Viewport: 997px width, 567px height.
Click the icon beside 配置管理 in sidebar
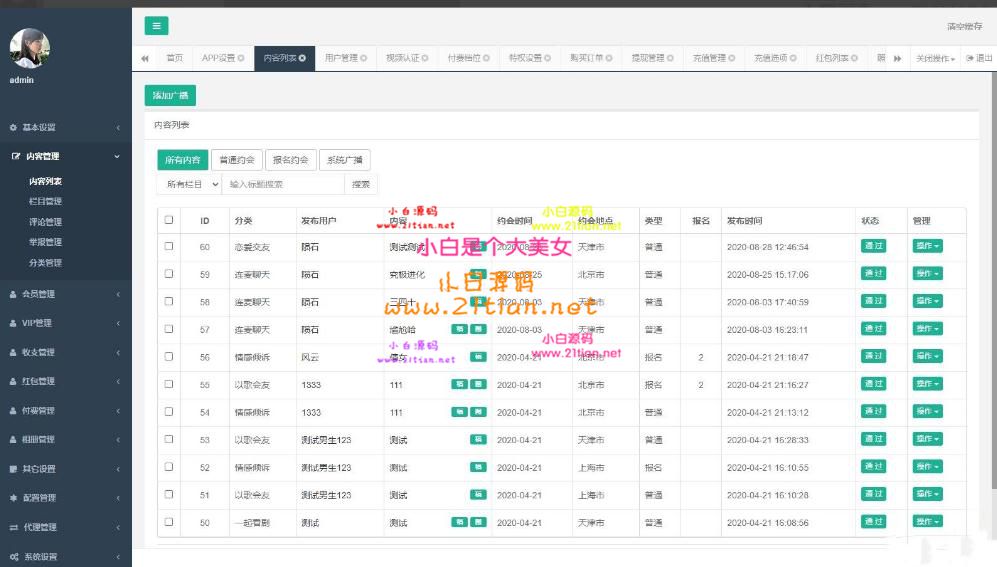point(13,498)
